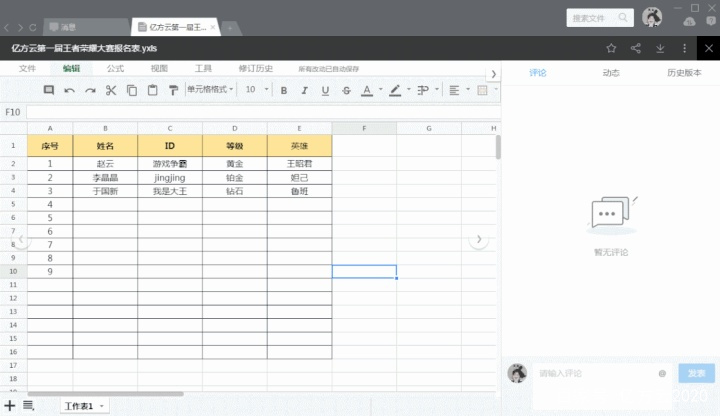Download the file with download icon
Image resolution: width=720 pixels, height=416 pixels.
[x=660, y=48]
